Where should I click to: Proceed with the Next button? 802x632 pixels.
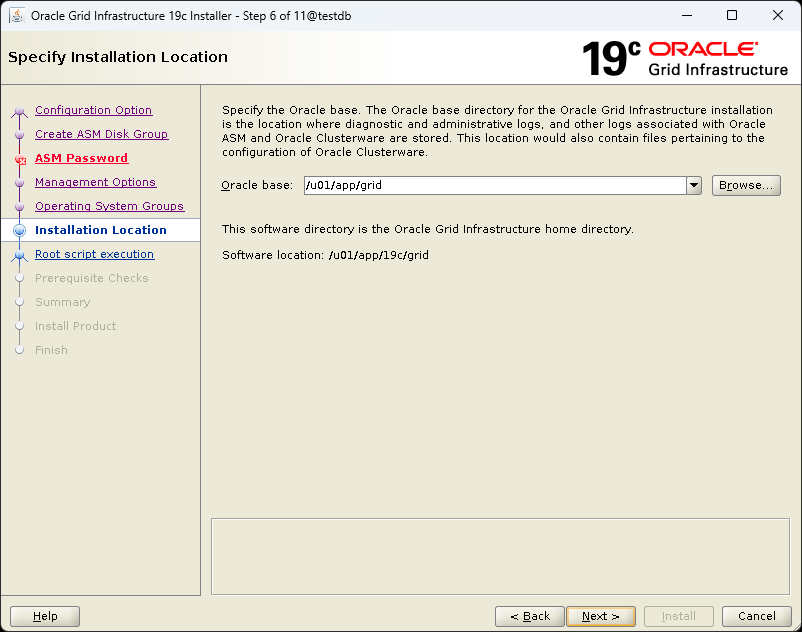coord(601,616)
